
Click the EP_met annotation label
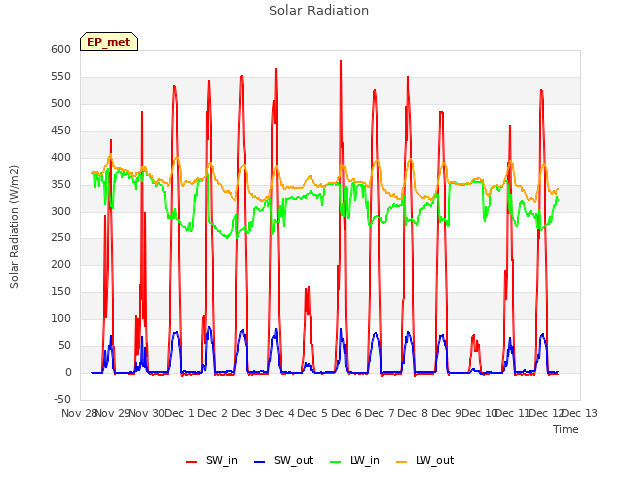[109, 42]
